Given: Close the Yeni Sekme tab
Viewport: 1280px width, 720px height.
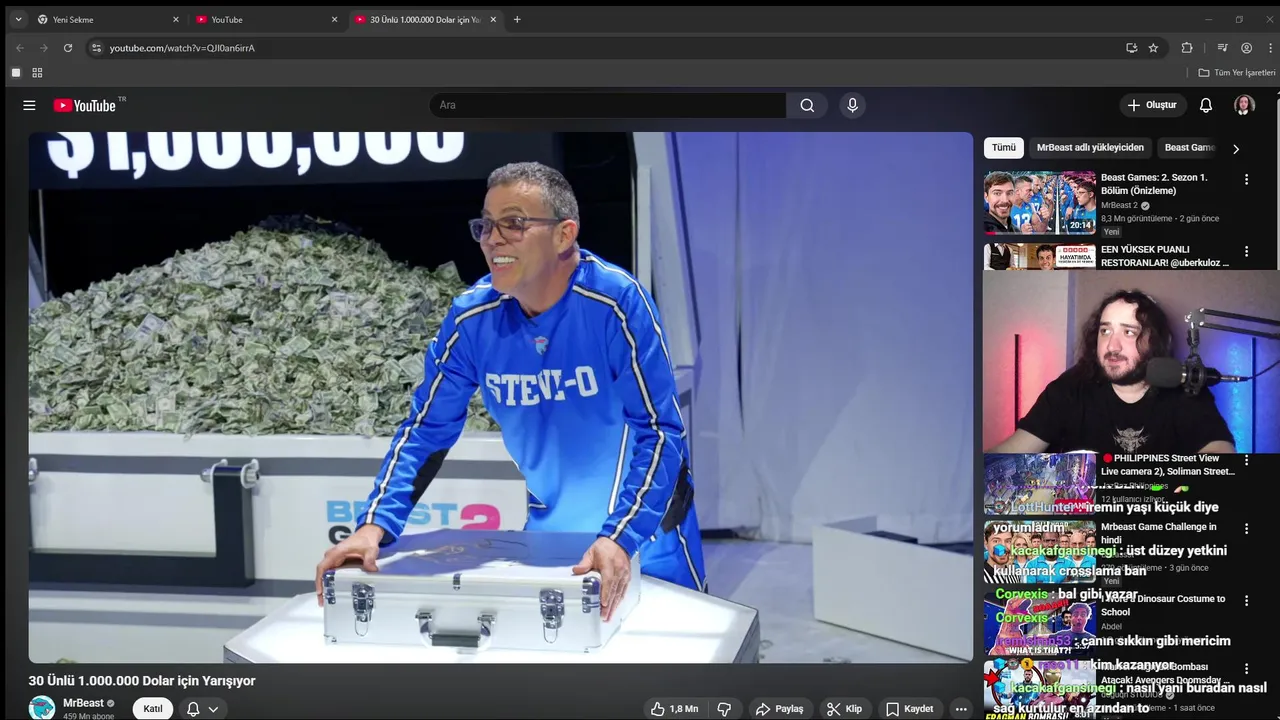Looking at the screenshot, I should coord(175,19).
